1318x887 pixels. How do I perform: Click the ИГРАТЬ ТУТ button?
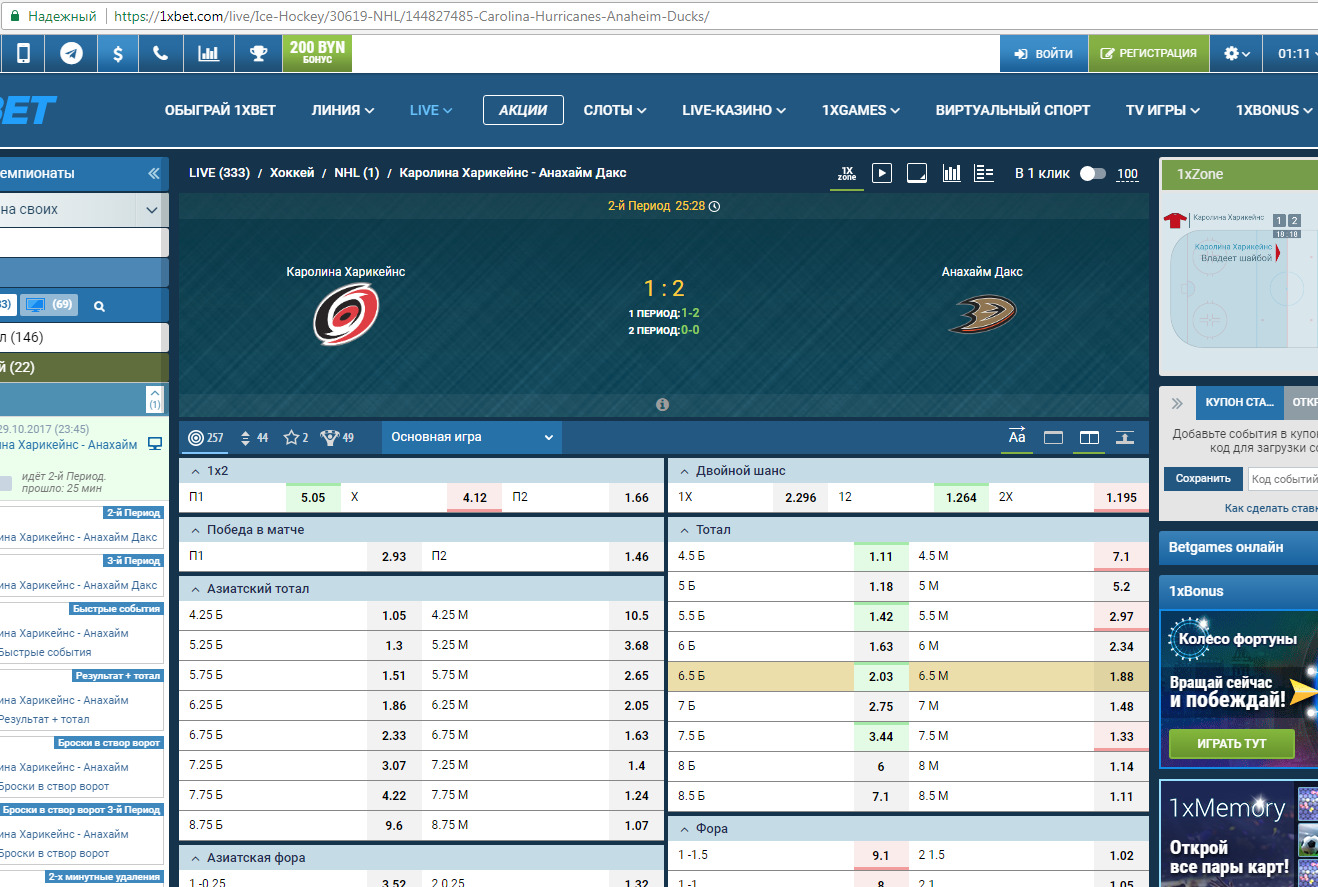[1231, 743]
